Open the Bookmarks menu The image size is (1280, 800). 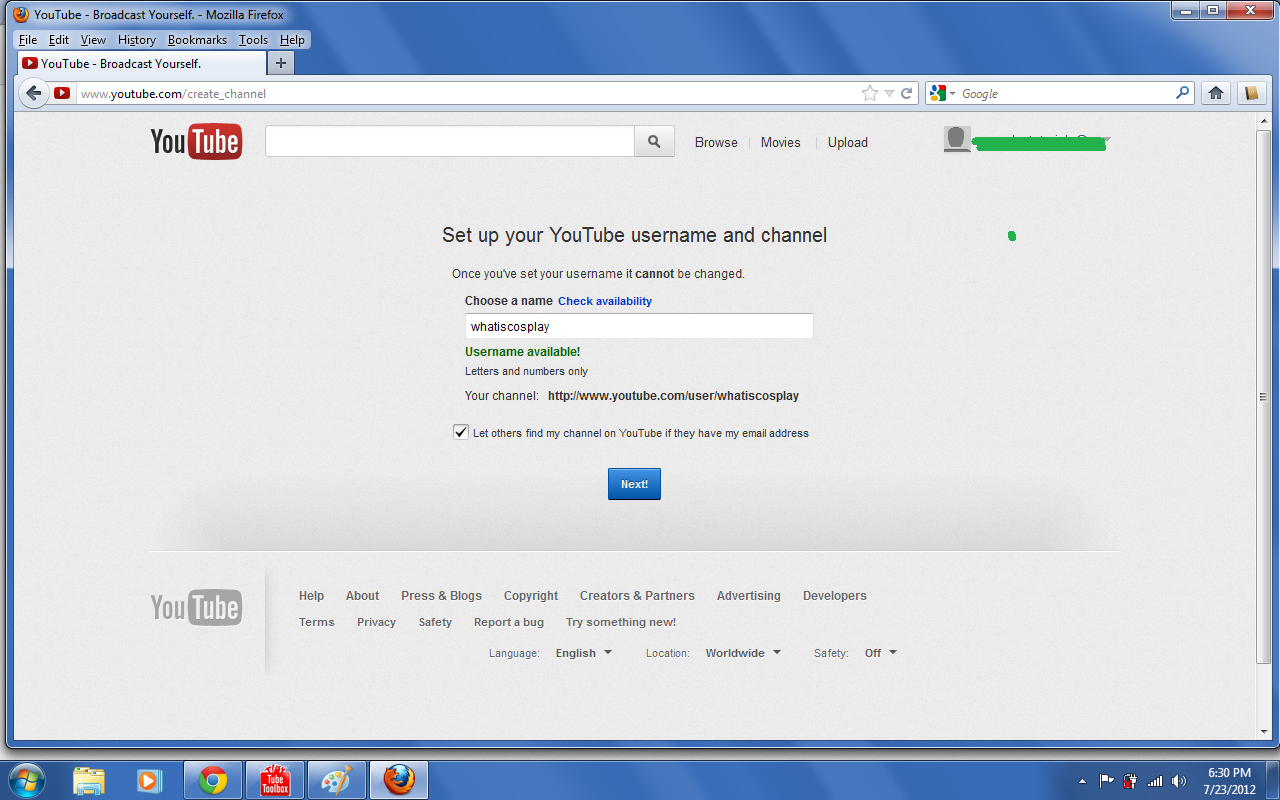pyautogui.click(x=197, y=40)
